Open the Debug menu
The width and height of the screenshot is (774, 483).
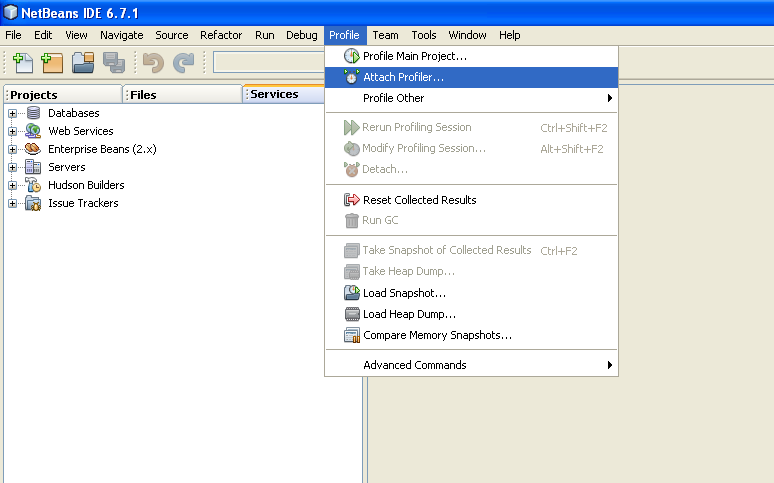tap(302, 35)
